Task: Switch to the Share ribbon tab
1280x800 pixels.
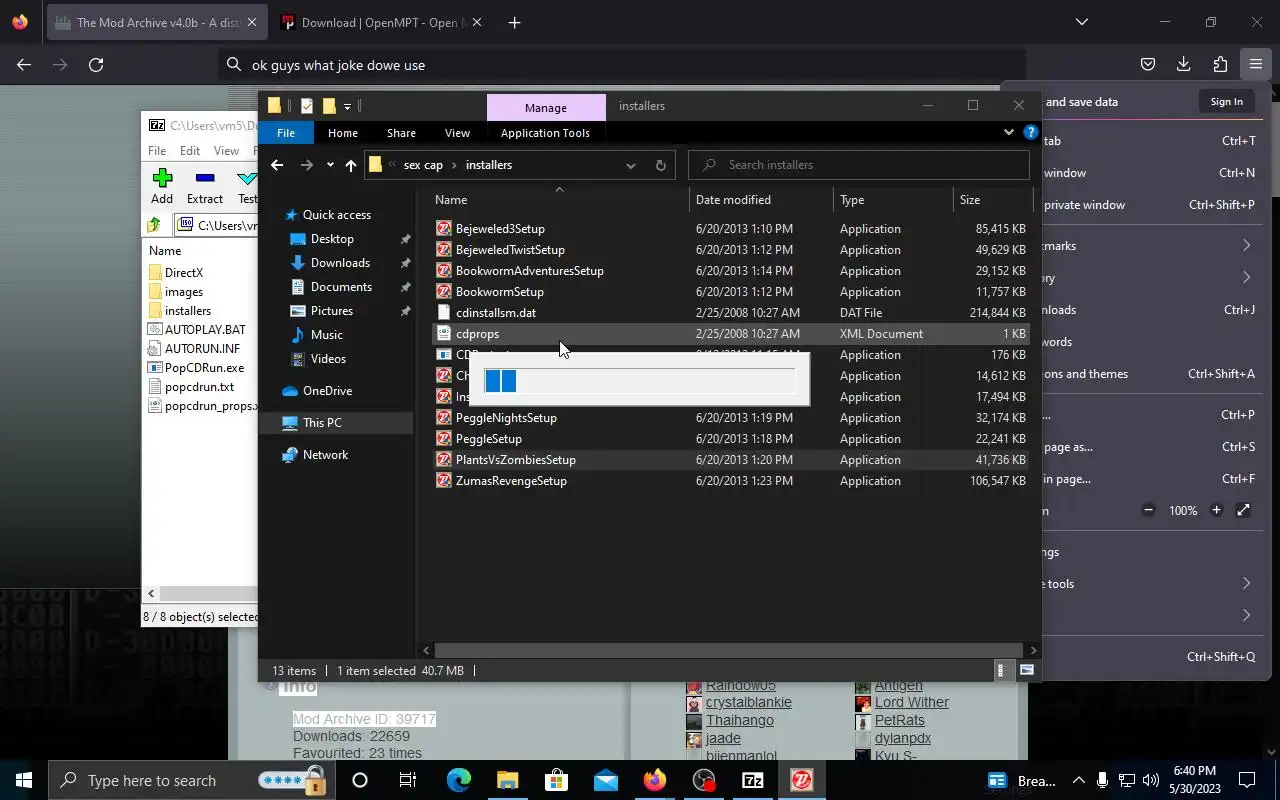Action: coord(401,132)
